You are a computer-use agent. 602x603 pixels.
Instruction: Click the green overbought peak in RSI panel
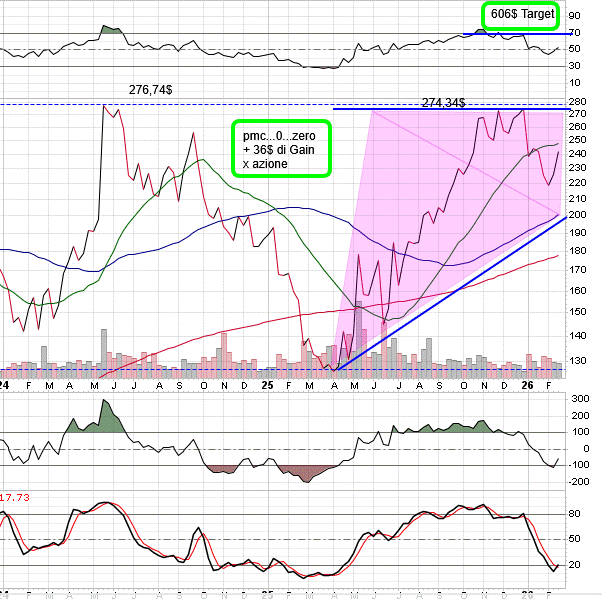pyautogui.click(x=112, y=30)
